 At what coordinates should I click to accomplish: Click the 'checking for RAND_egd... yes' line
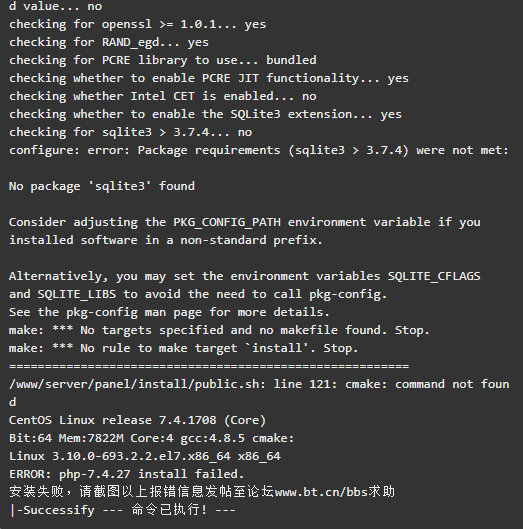pyautogui.click(x=109, y=43)
